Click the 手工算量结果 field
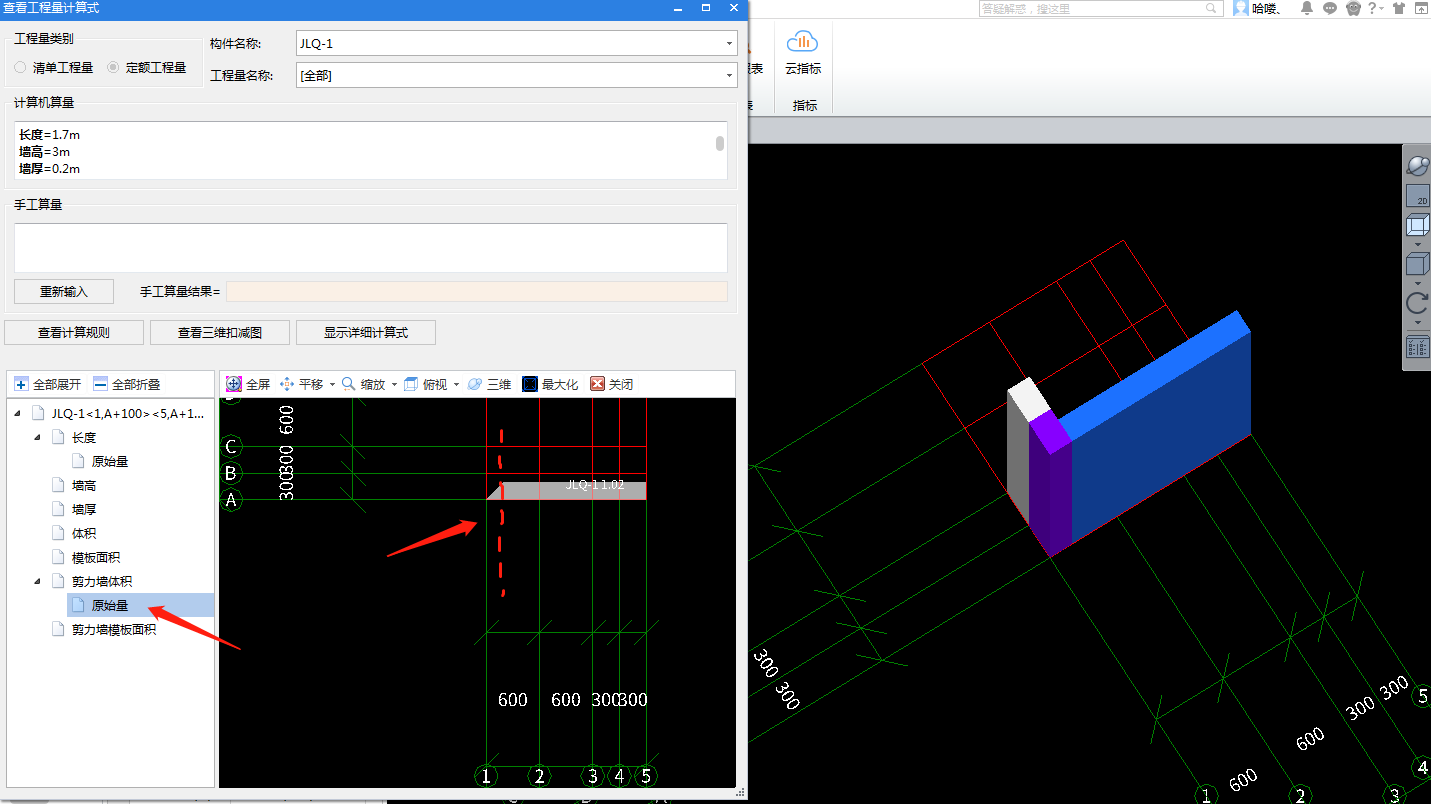 coord(477,291)
